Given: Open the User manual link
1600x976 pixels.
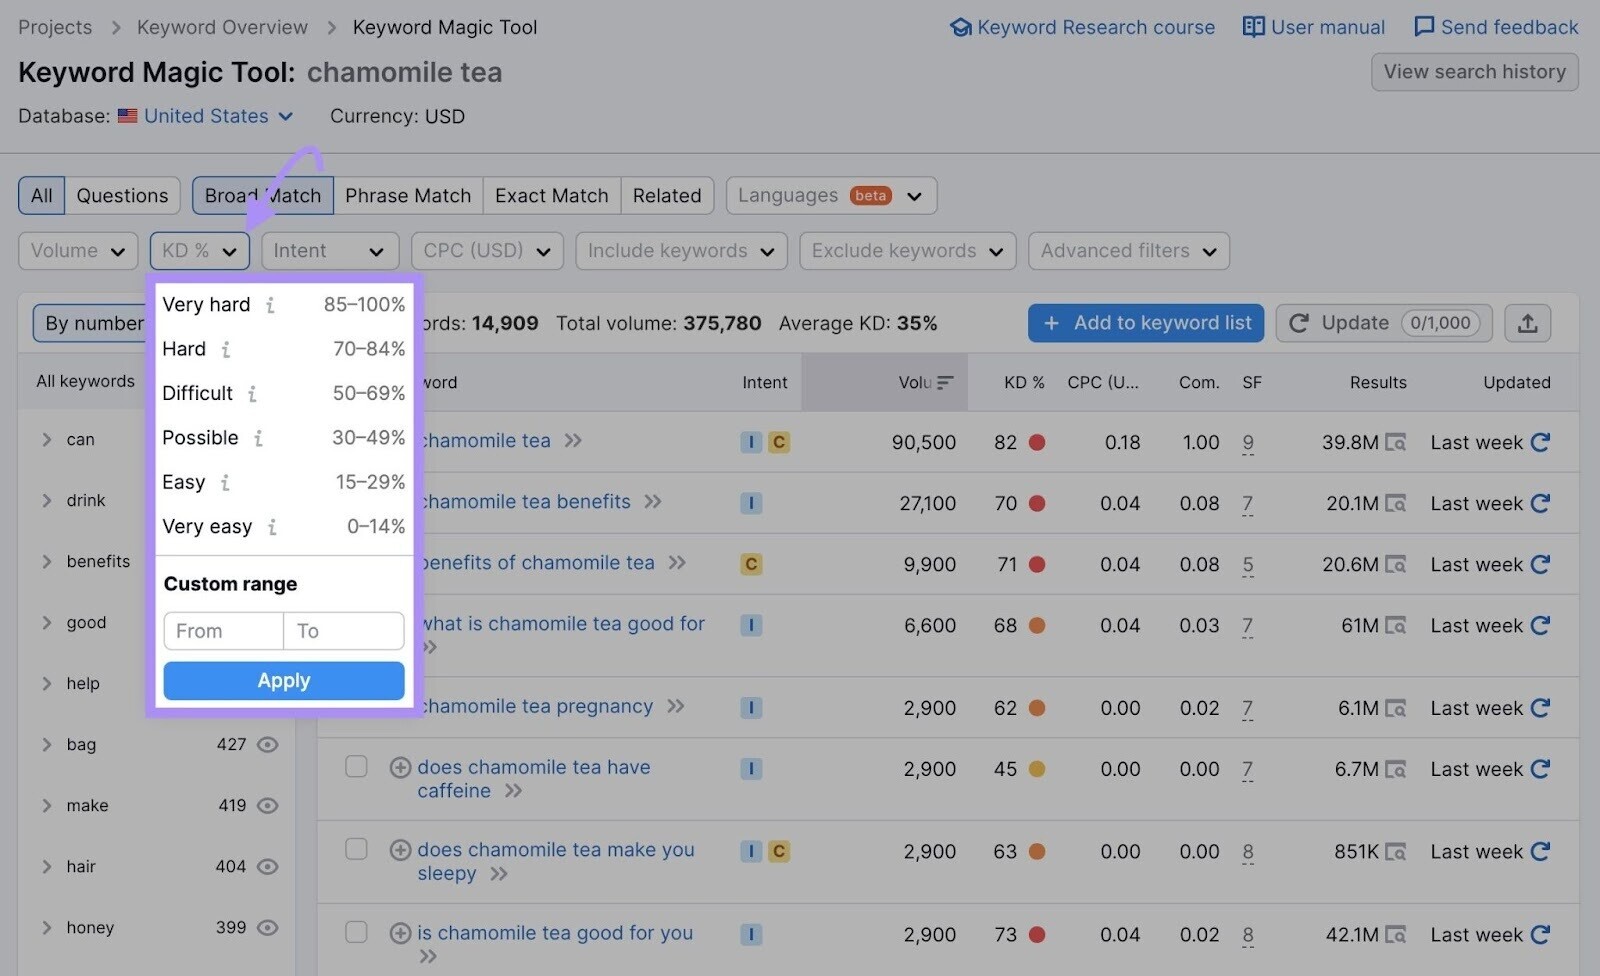Looking at the screenshot, I should pyautogui.click(x=1314, y=27).
